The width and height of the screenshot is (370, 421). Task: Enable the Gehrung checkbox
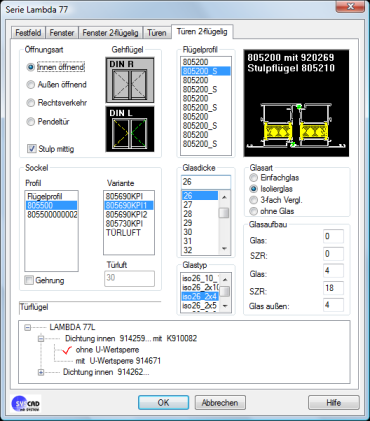coord(29,280)
